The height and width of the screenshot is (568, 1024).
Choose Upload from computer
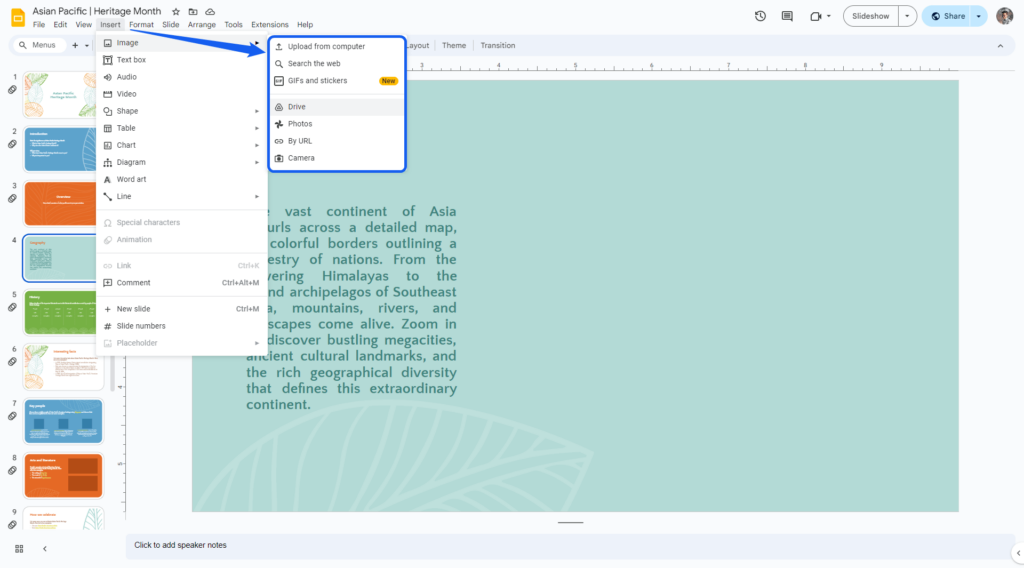pos(326,46)
